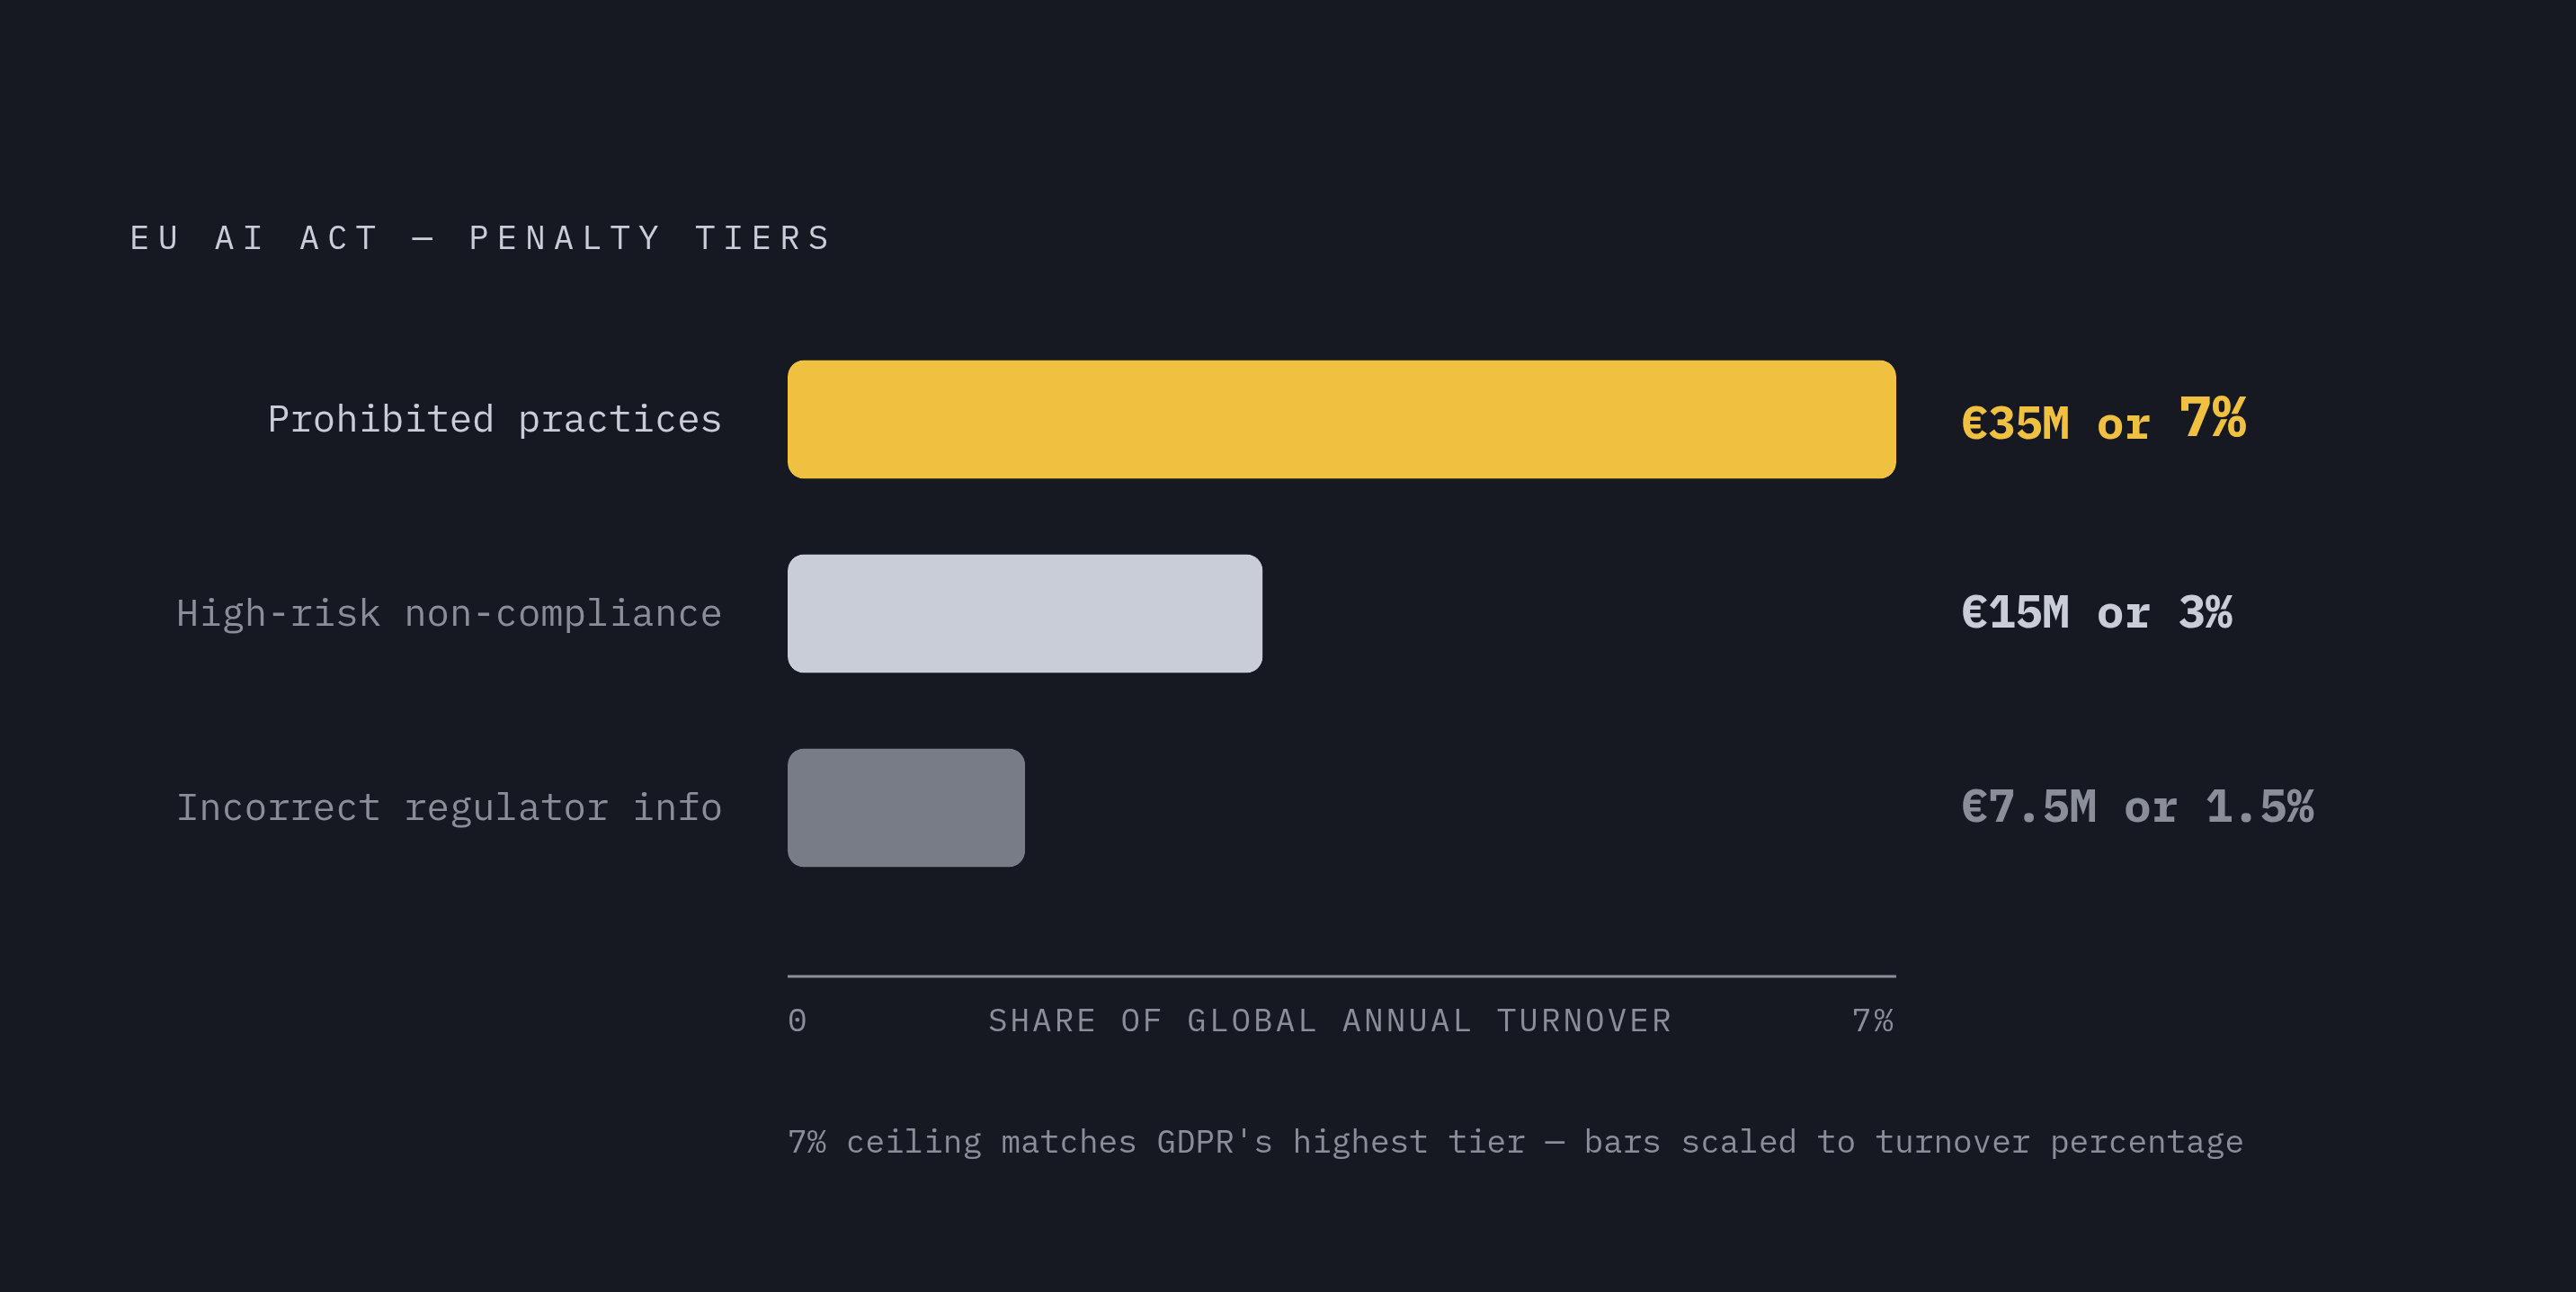Click the word GDPR's in footnote

[x=1214, y=1142]
